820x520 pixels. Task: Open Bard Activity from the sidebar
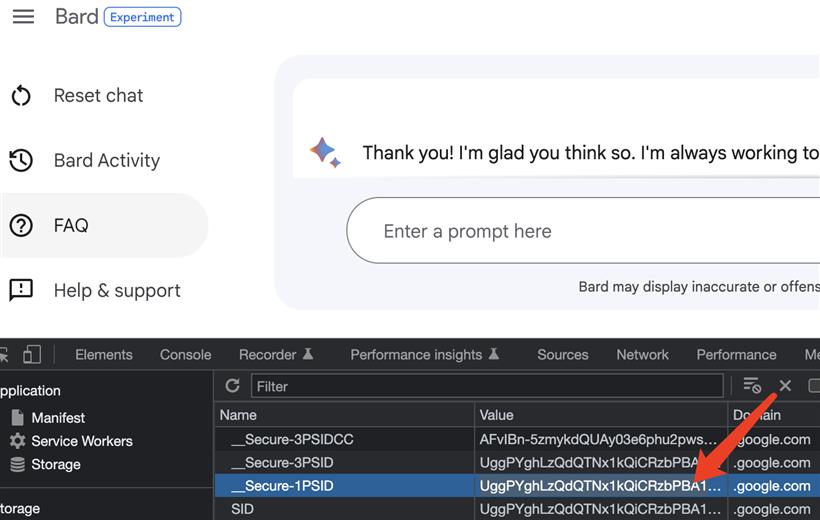click(107, 161)
